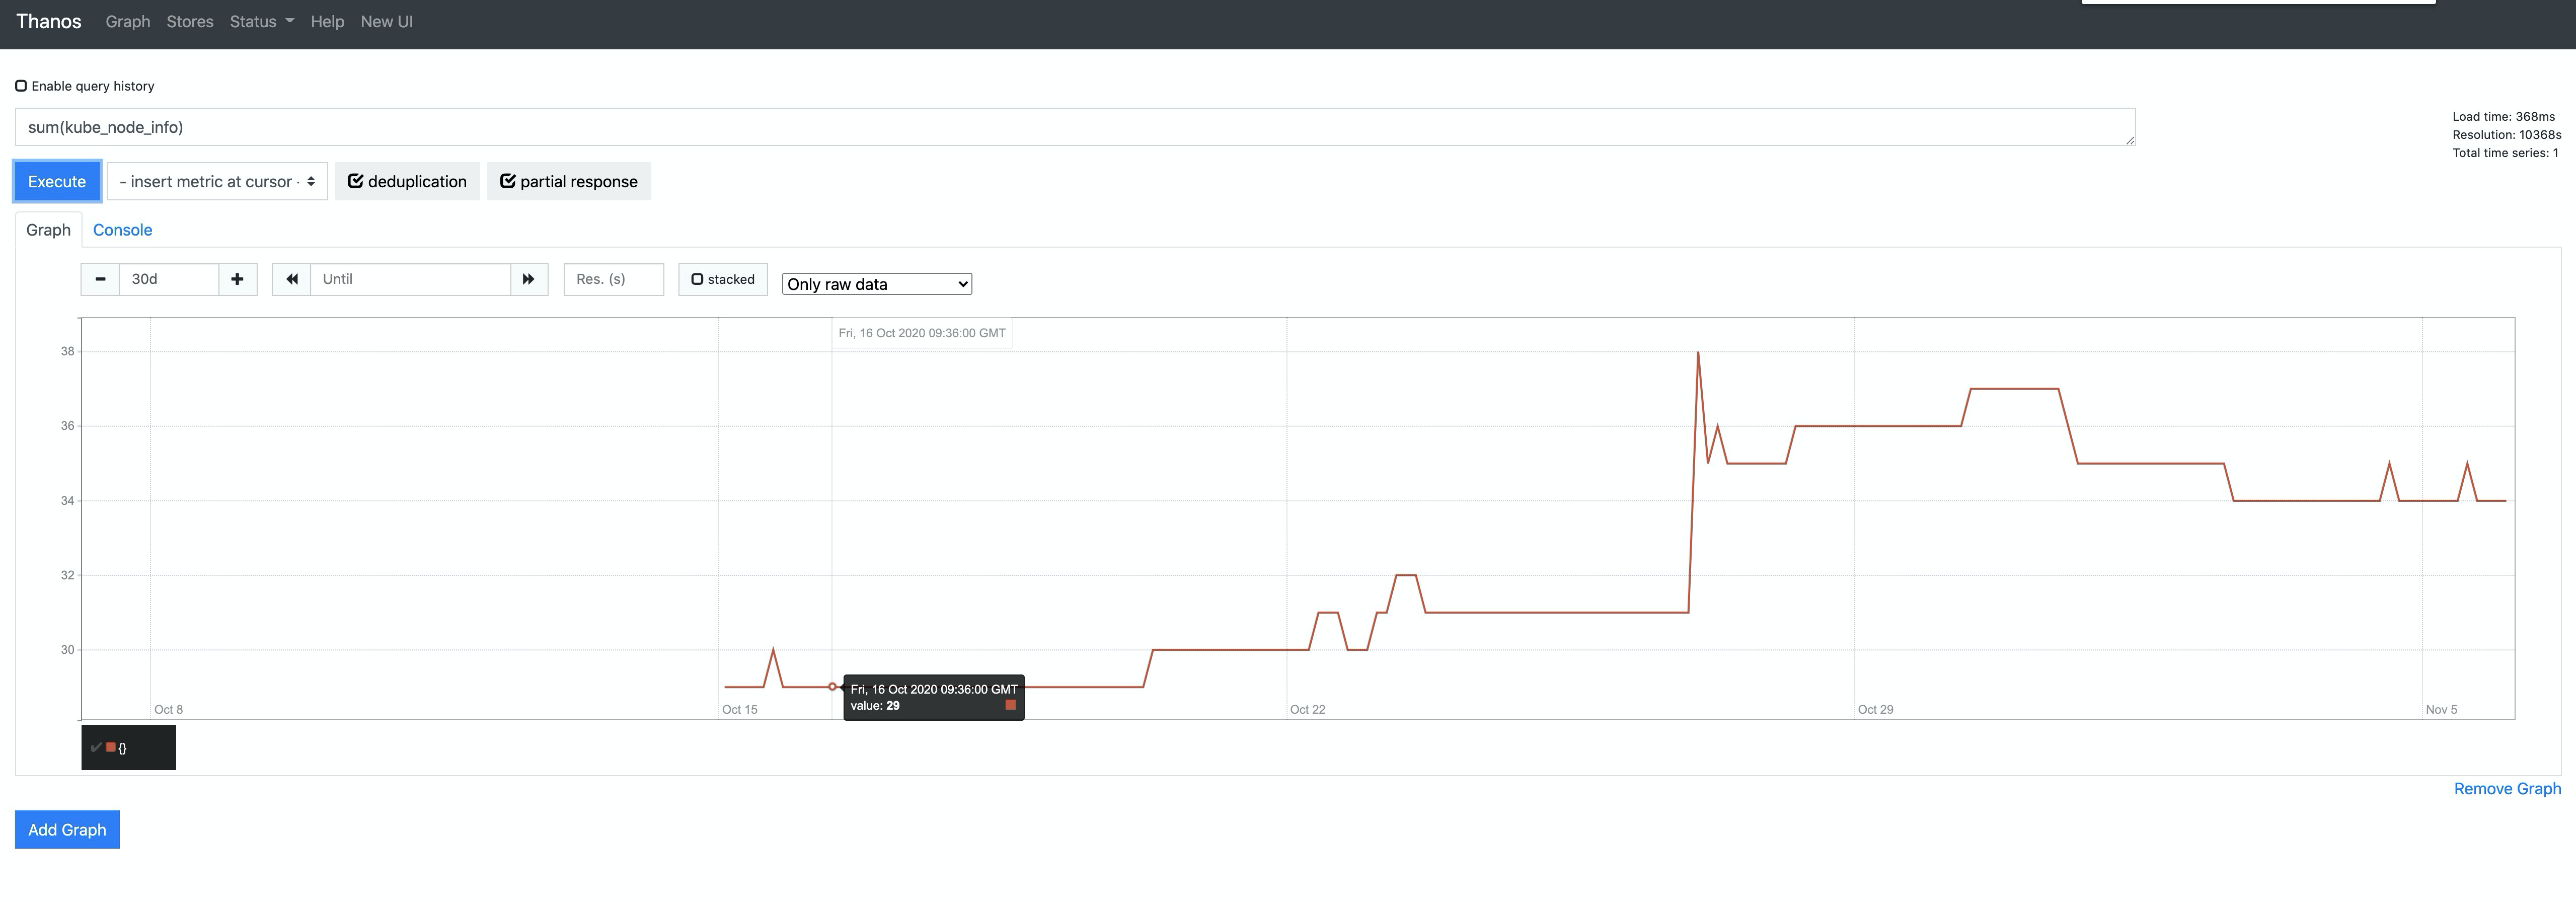The height and width of the screenshot is (902, 2576).
Task: Switch to the New UI
Action: click(x=386, y=21)
